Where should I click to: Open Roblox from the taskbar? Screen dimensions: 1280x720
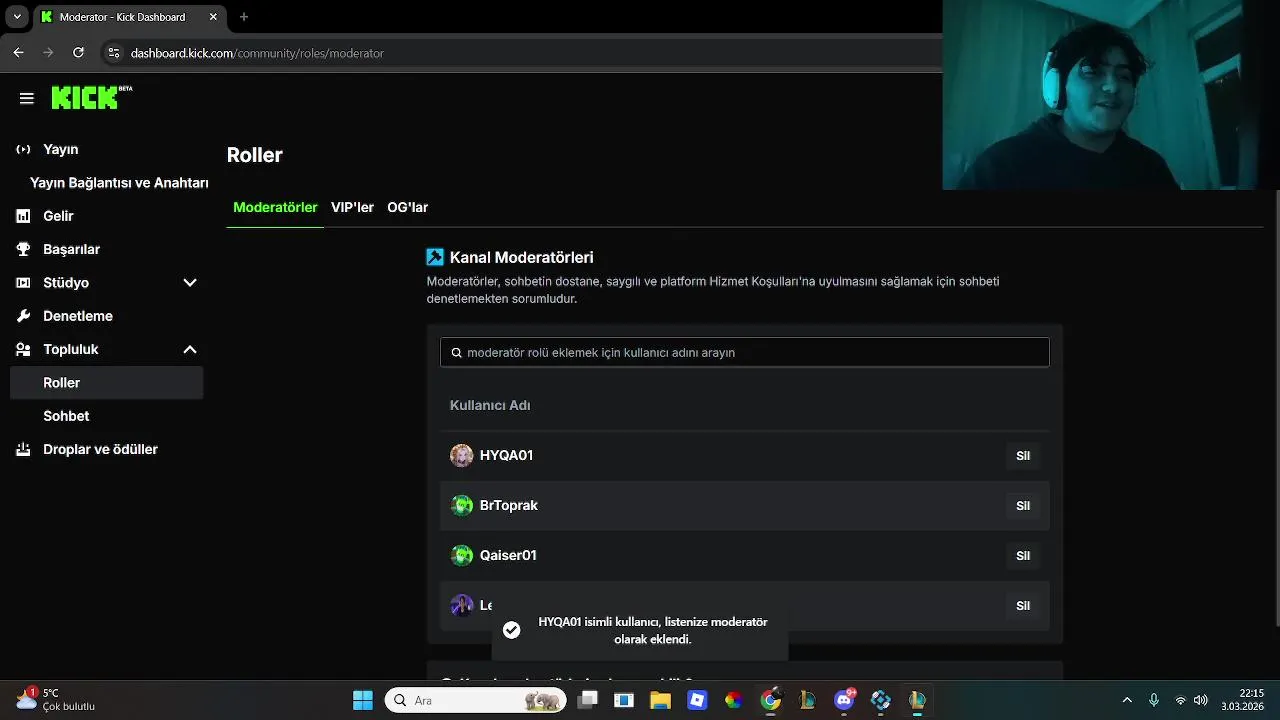(x=697, y=700)
